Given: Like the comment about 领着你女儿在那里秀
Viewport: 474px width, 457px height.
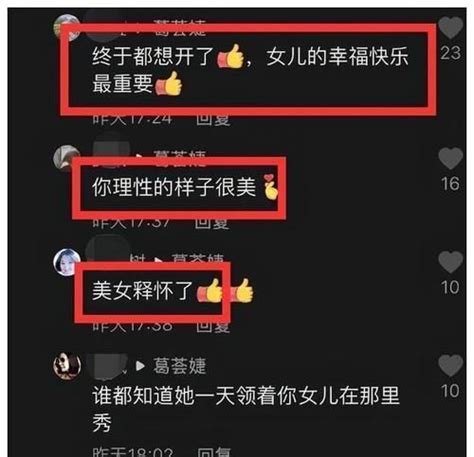Looking at the screenshot, I should [450, 365].
